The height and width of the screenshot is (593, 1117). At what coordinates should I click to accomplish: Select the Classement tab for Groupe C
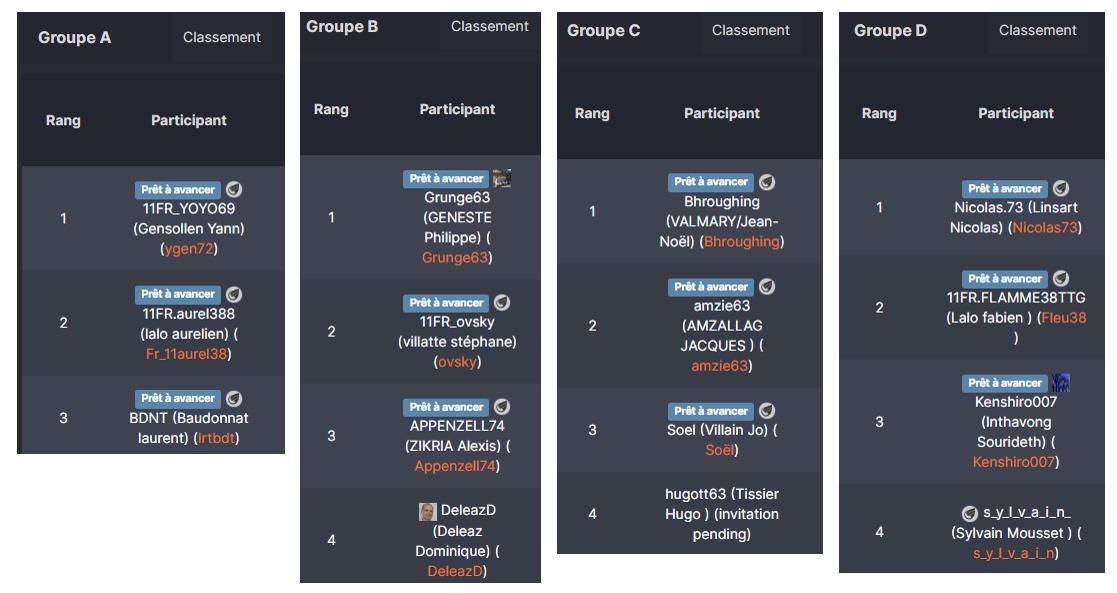click(750, 31)
